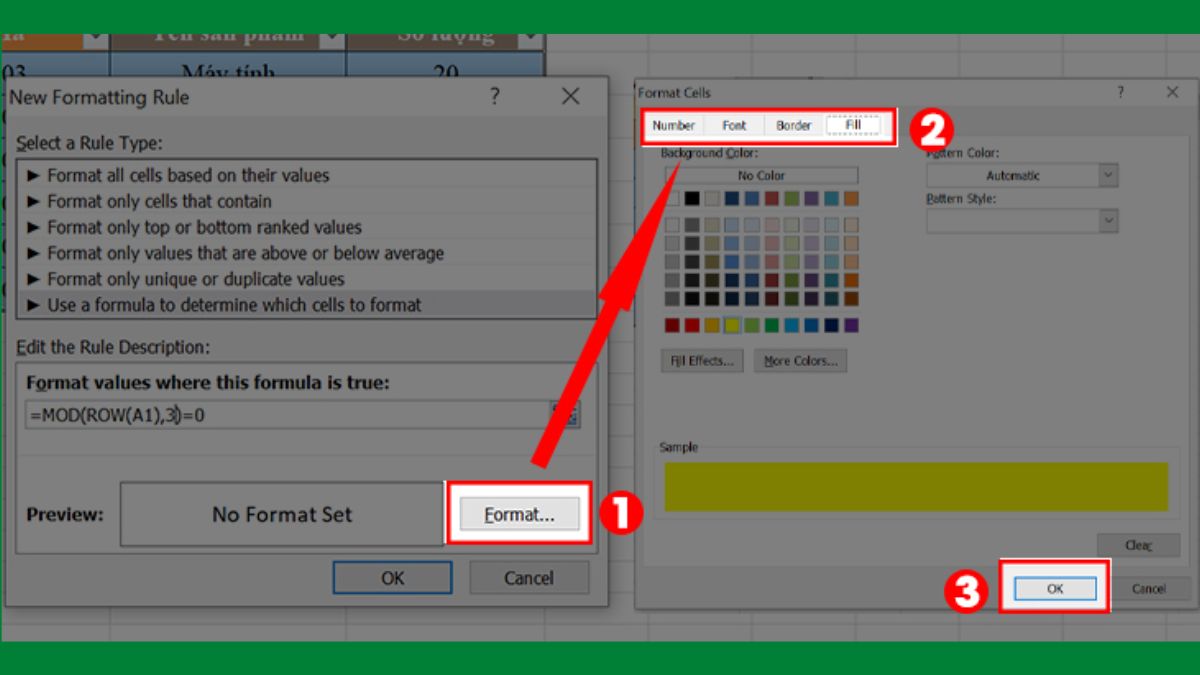Open the Pattern Color dropdown
This screenshot has height=675, width=1200.
(x=1106, y=174)
